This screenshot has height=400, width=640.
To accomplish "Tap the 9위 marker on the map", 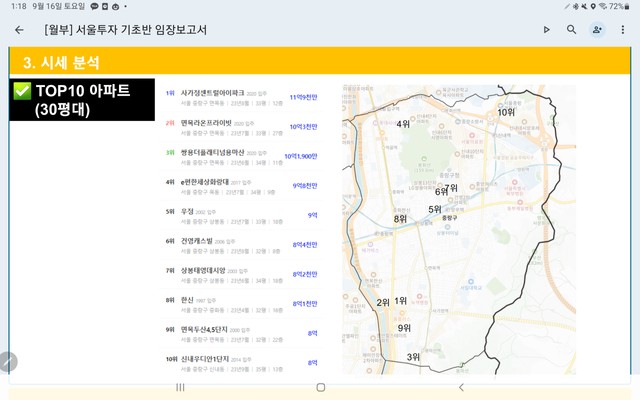I will [404, 328].
